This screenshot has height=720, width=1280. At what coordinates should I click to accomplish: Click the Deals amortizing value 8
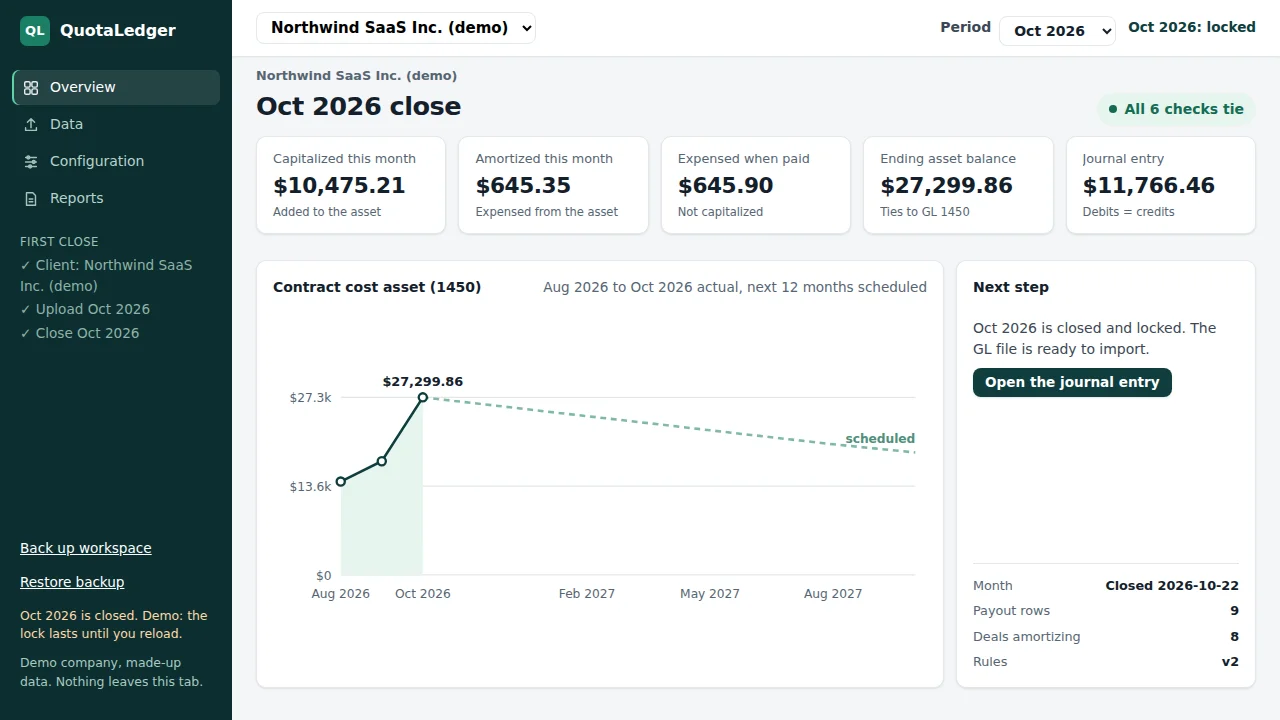coord(1234,637)
